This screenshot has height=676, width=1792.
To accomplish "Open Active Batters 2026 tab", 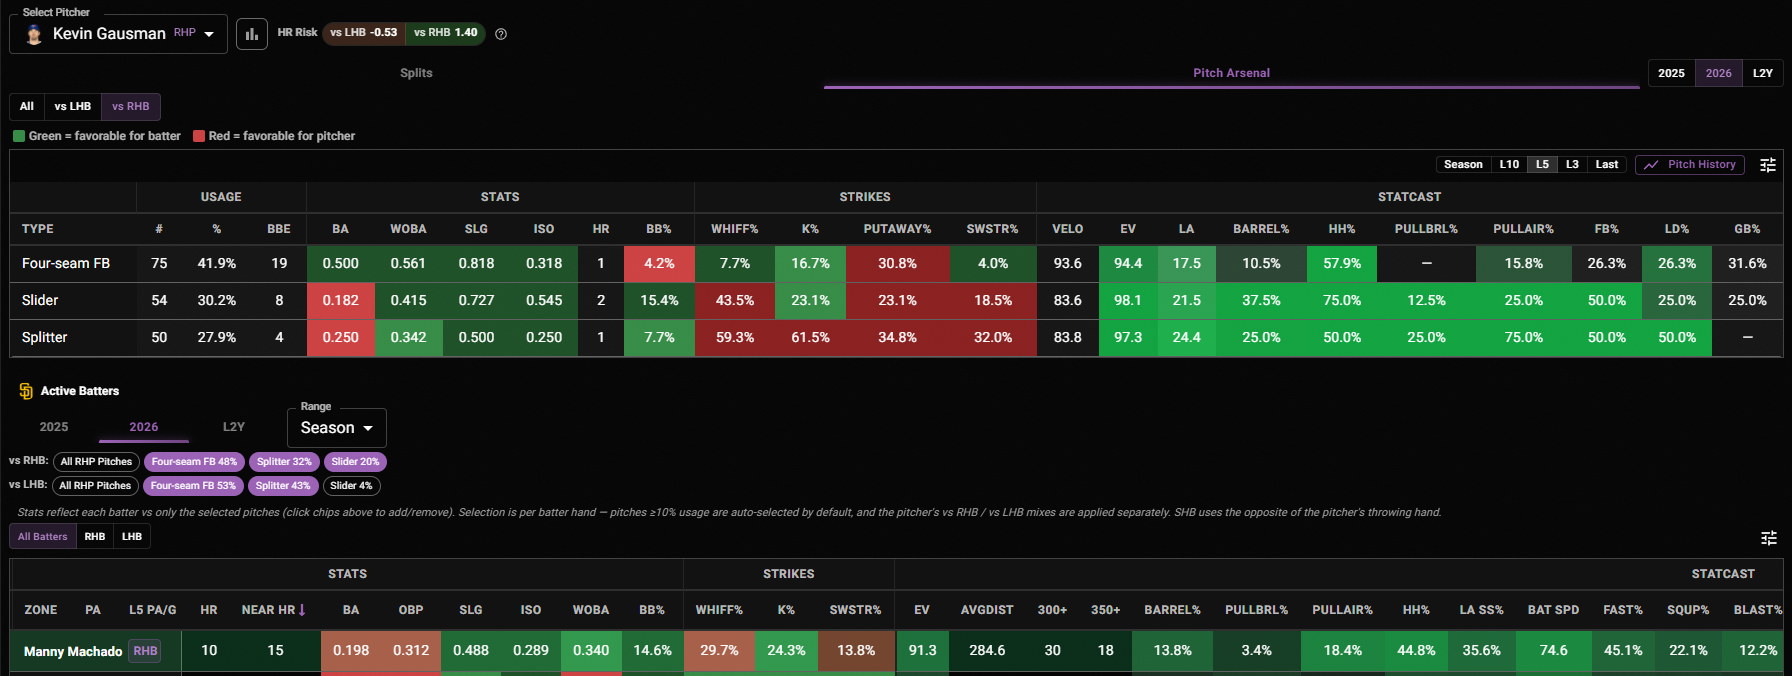I will pyautogui.click(x=144, y=427).
